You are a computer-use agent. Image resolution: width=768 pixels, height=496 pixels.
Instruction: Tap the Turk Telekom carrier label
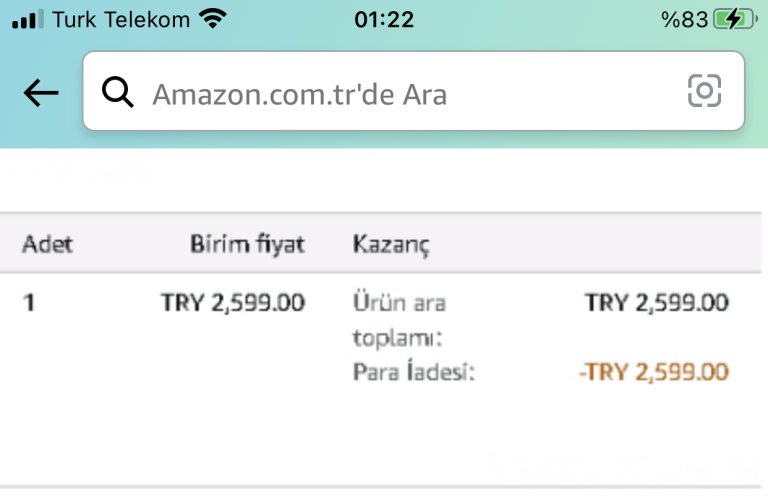[x=121, y=20]
